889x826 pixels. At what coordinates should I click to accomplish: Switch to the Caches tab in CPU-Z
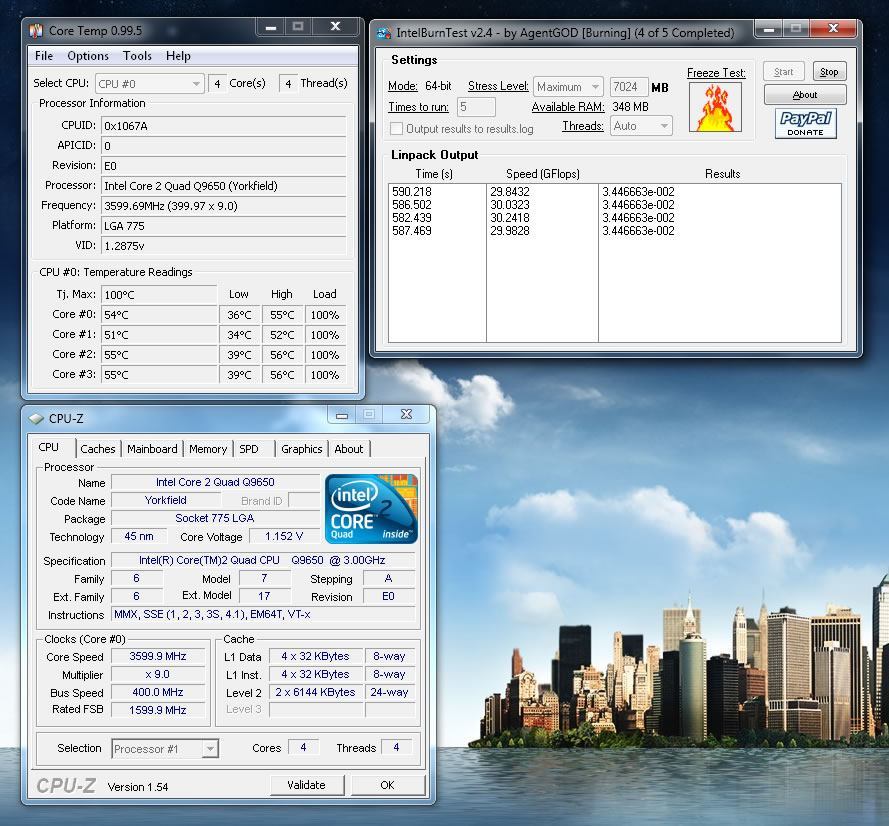98,449
